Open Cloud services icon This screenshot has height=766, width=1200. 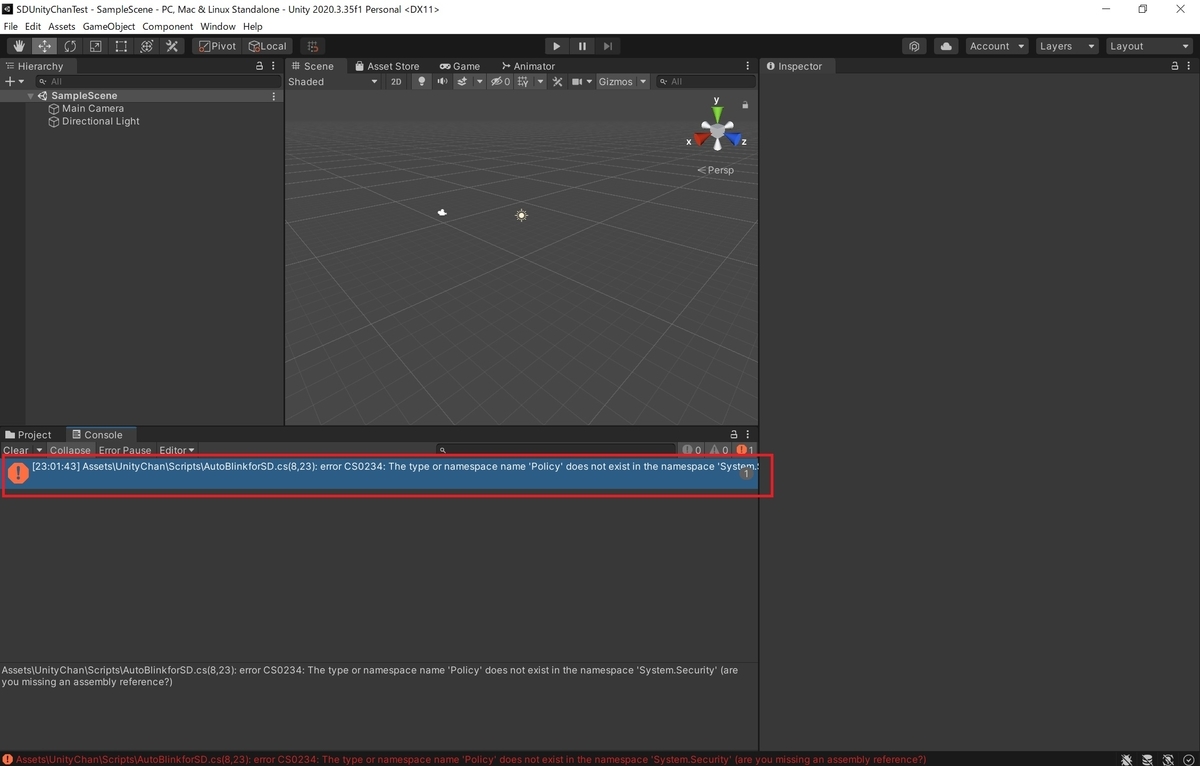coord(945,46)
